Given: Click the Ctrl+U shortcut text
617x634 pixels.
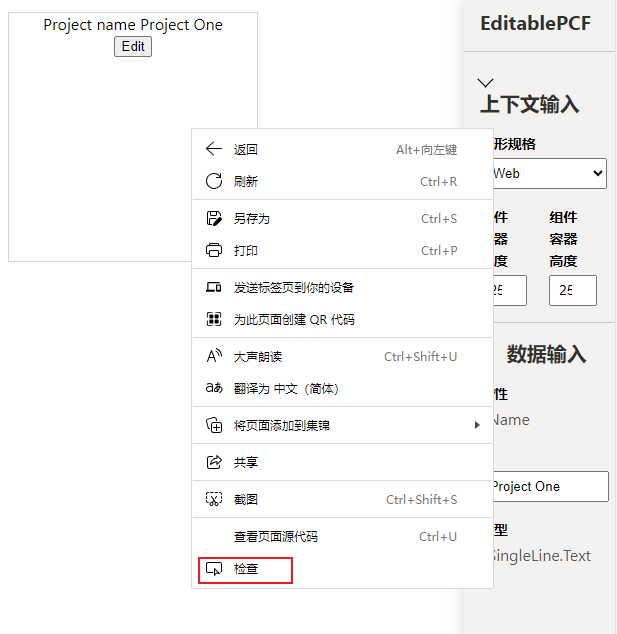Looking at the screenshot, I should [438, 537].
